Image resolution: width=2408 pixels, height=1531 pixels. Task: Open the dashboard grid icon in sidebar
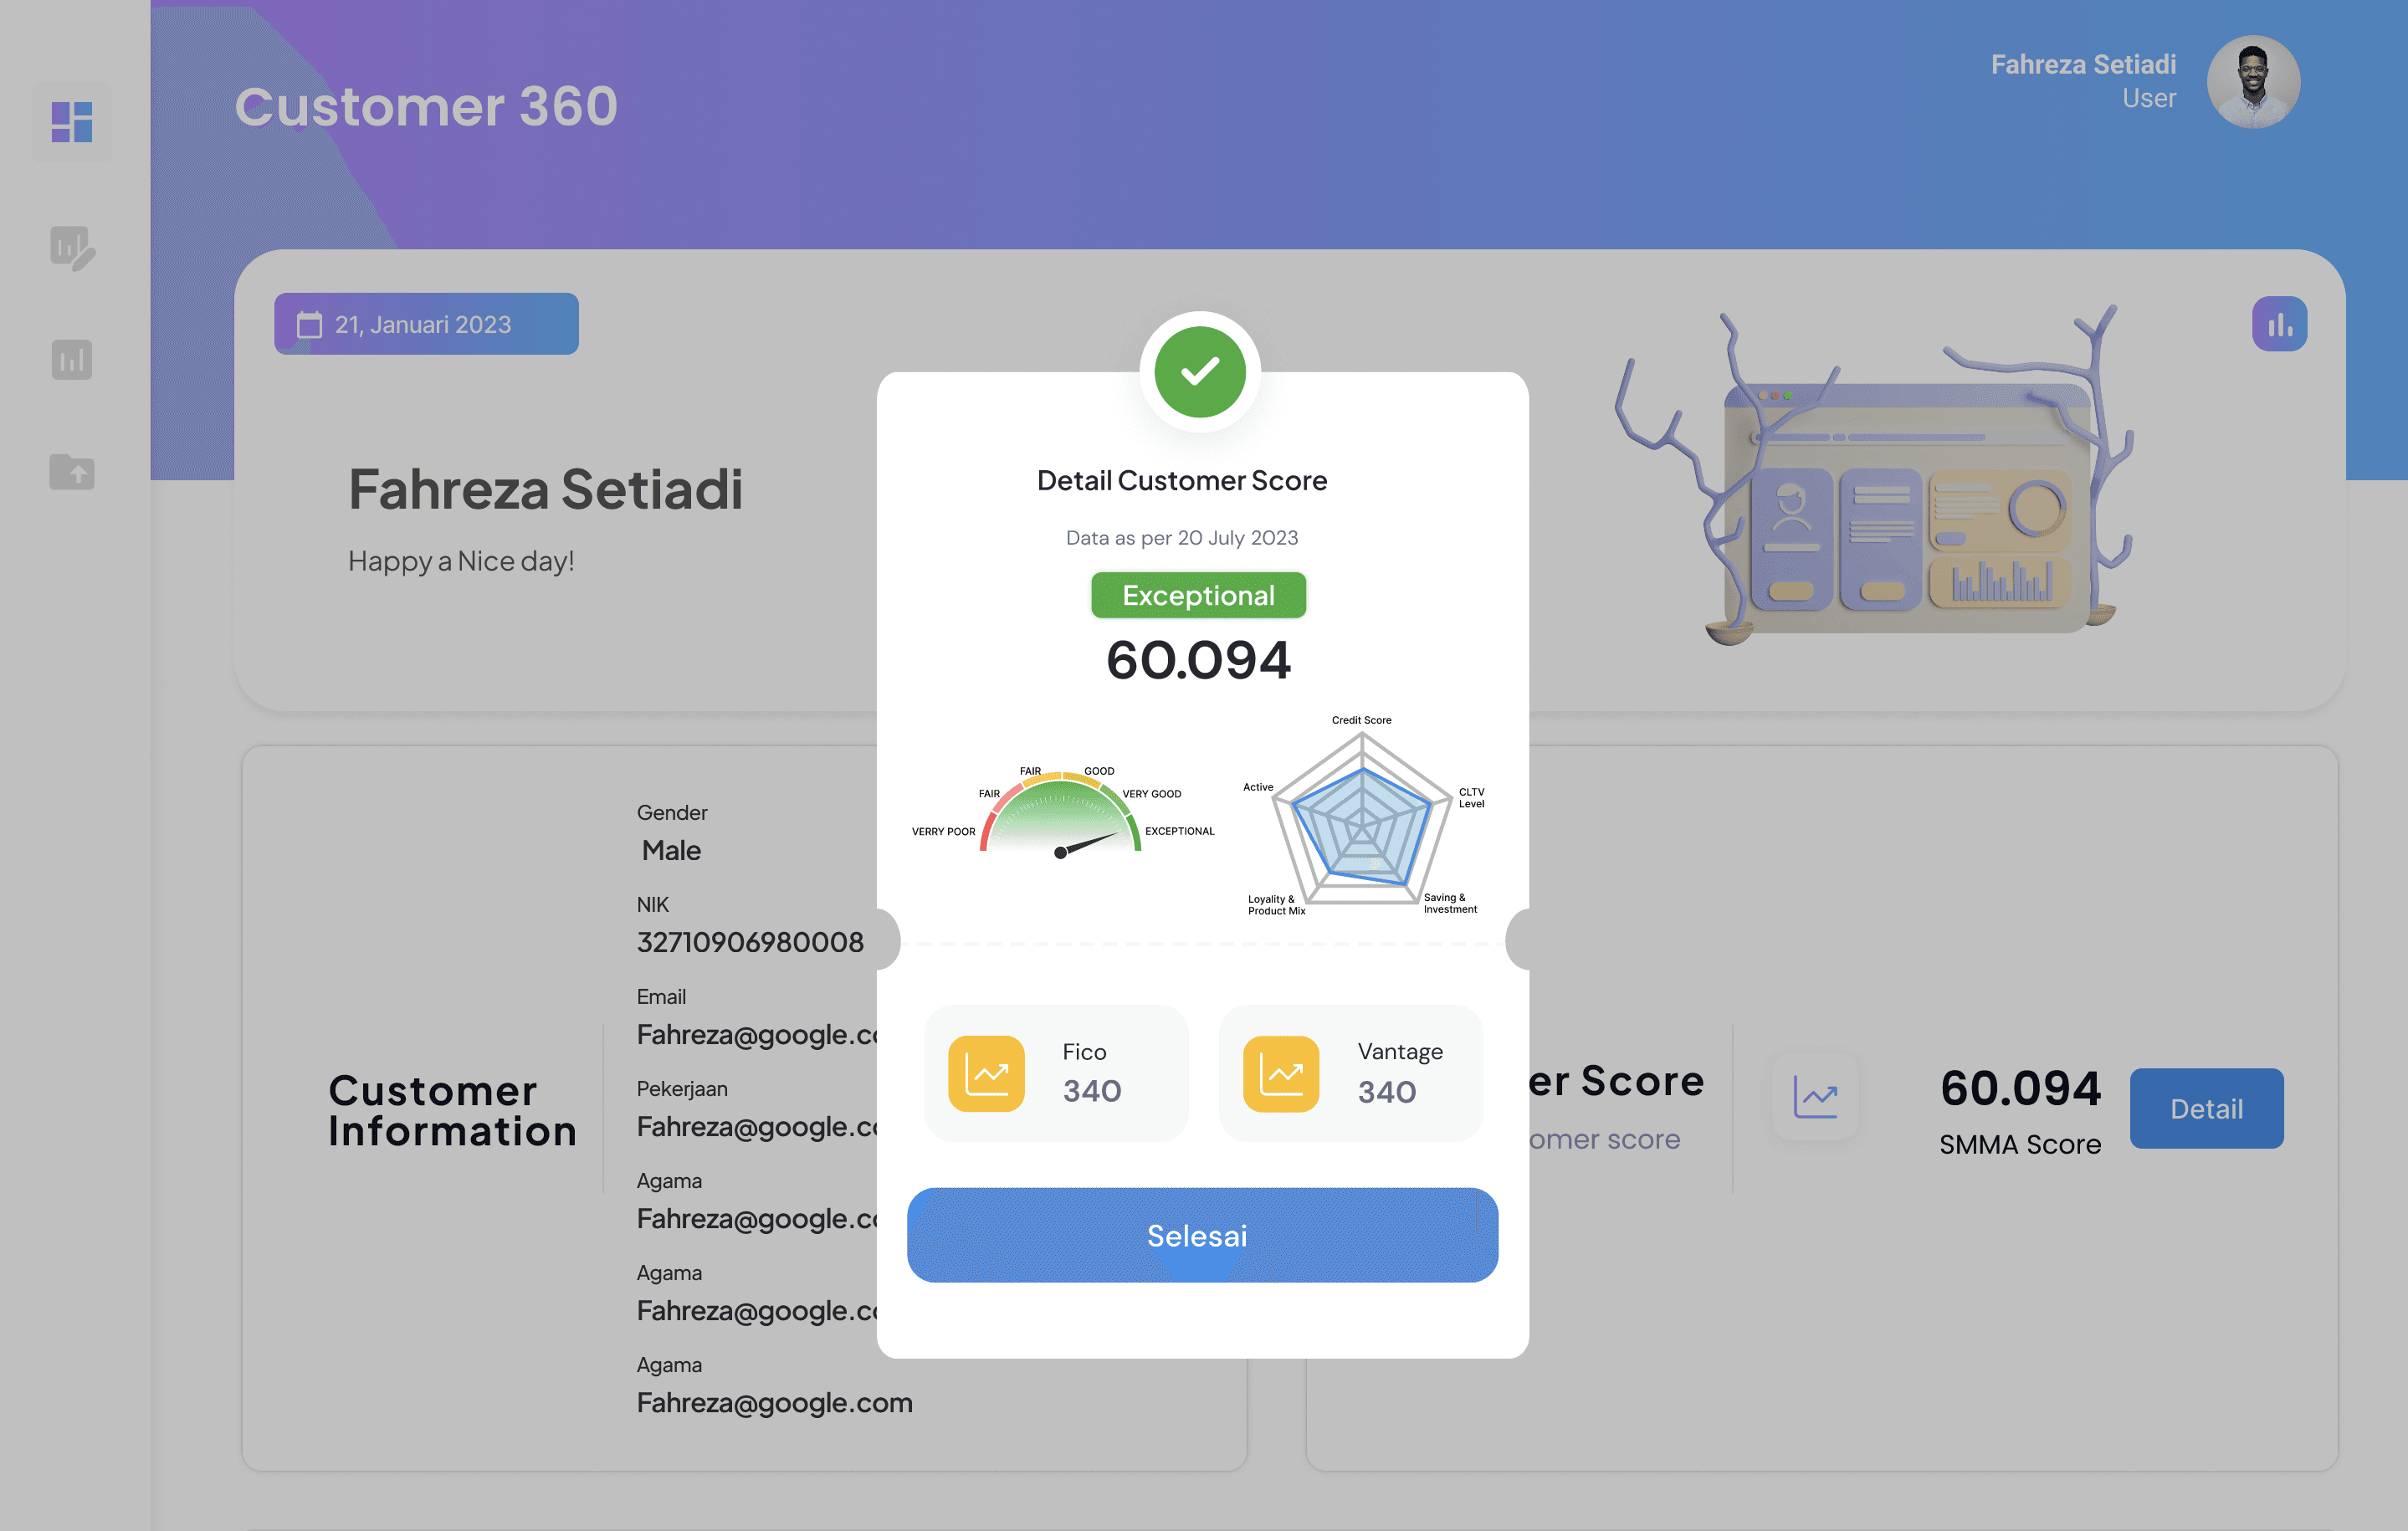pyautogui.click(x=72, y=122)
